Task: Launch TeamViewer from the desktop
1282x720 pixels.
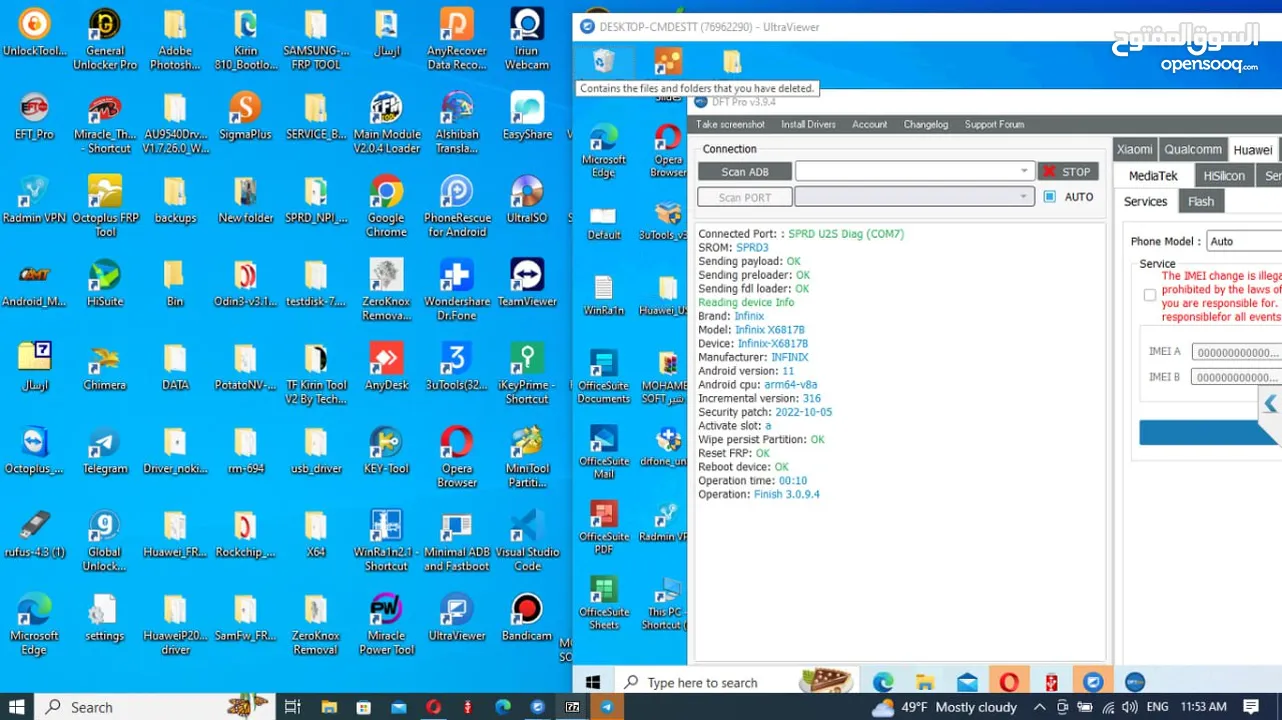Action: pos(527,283)
